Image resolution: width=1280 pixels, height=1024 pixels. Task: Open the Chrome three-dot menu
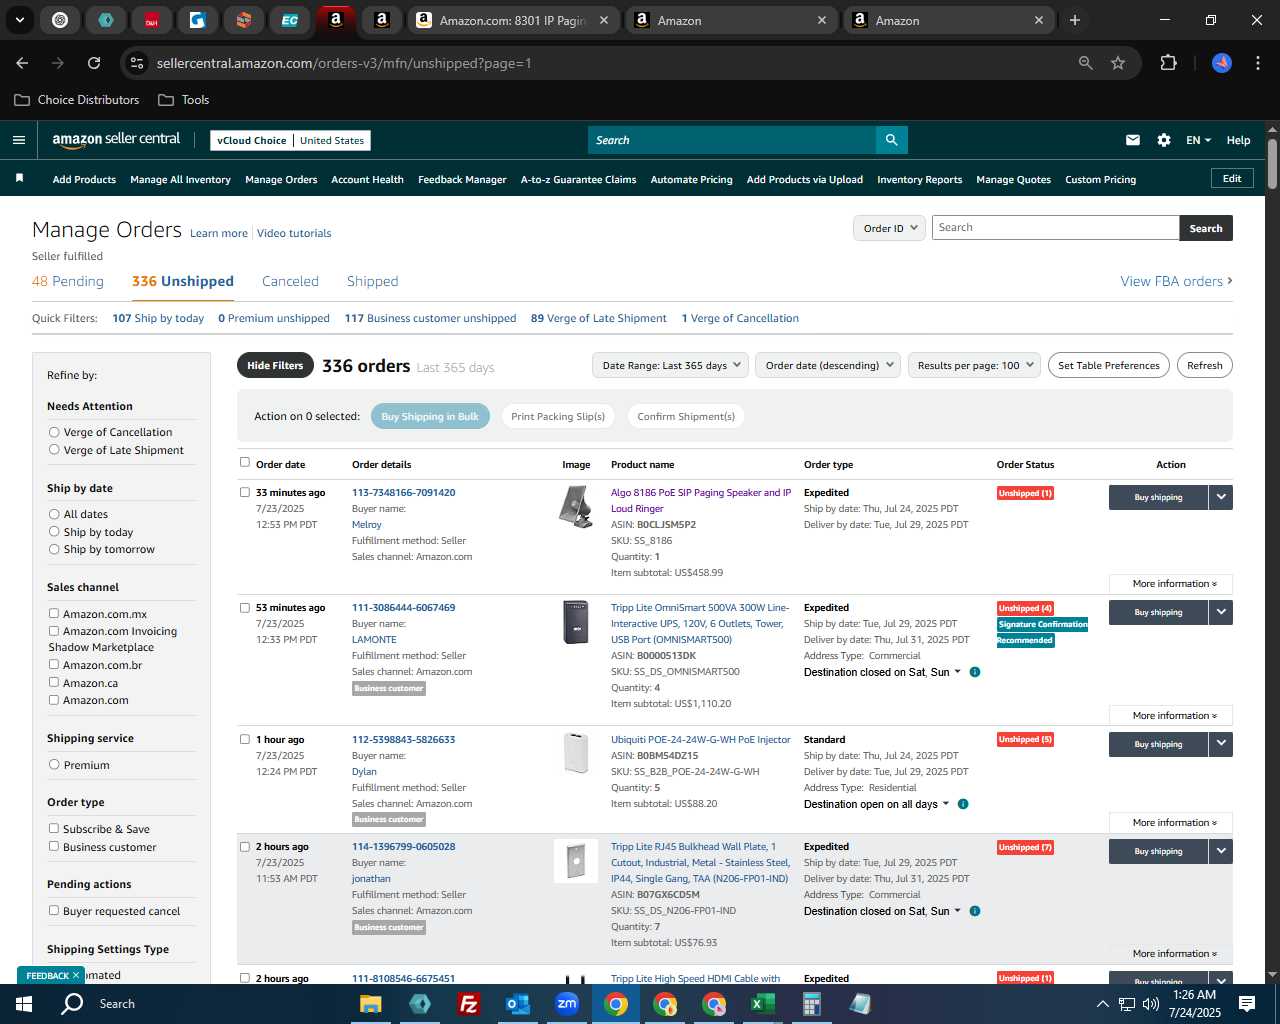[1256, 63]
